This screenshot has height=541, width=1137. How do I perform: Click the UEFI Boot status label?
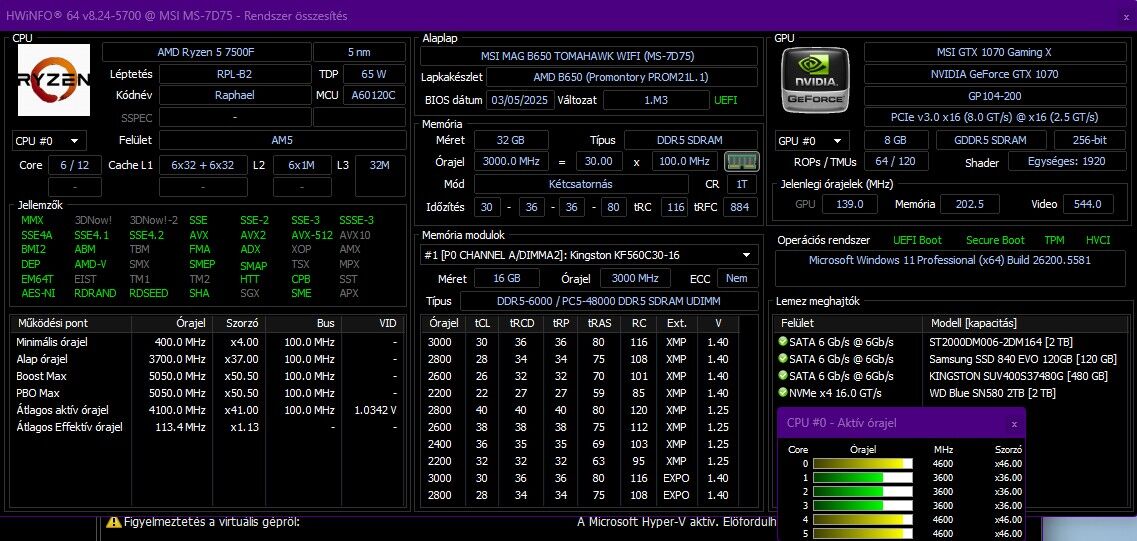point(917,240)
